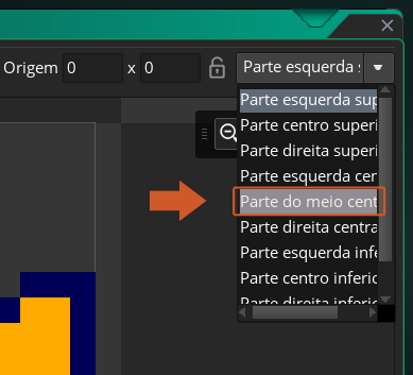Select 'Parte esquerda infe' option
Image resolution: width=413 pixels, height=375 pixels.
[x=309, y=253]
